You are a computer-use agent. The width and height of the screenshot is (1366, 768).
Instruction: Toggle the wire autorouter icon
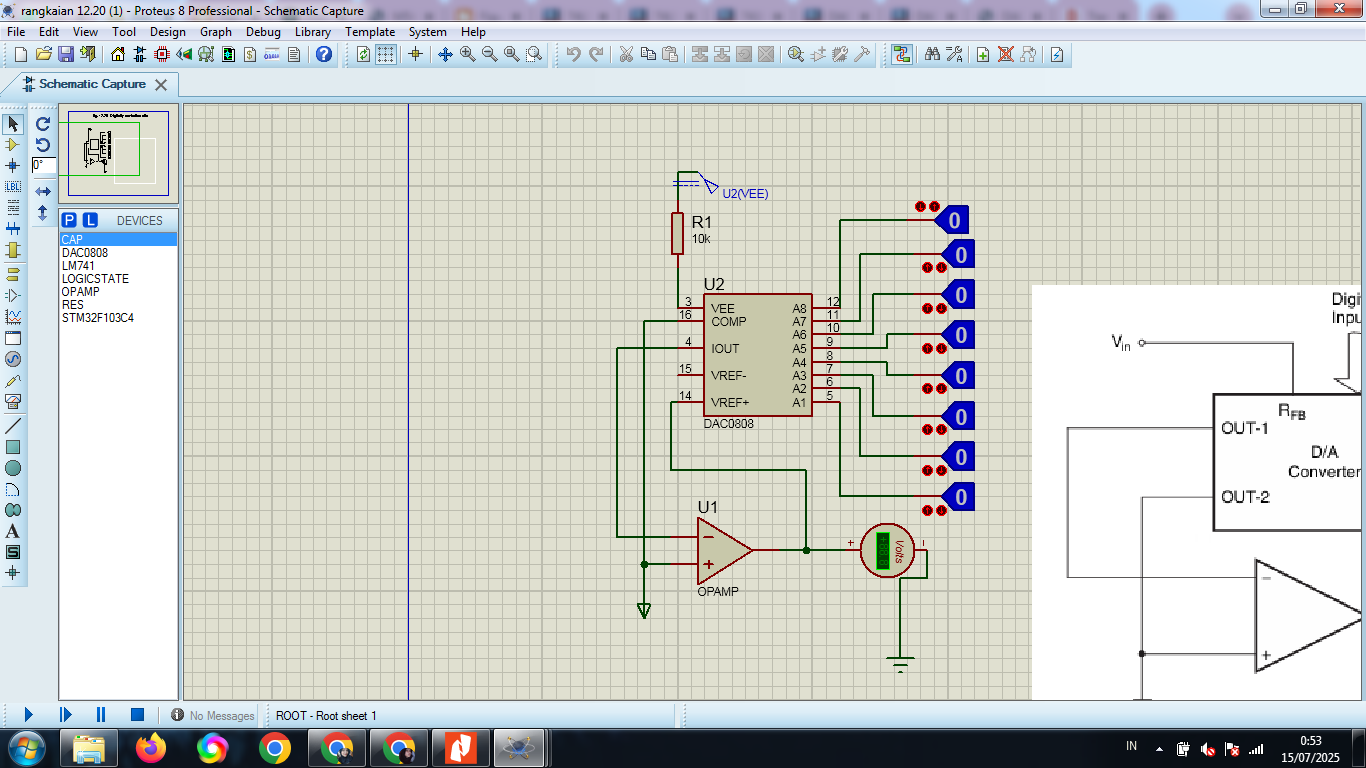point(903,54)
